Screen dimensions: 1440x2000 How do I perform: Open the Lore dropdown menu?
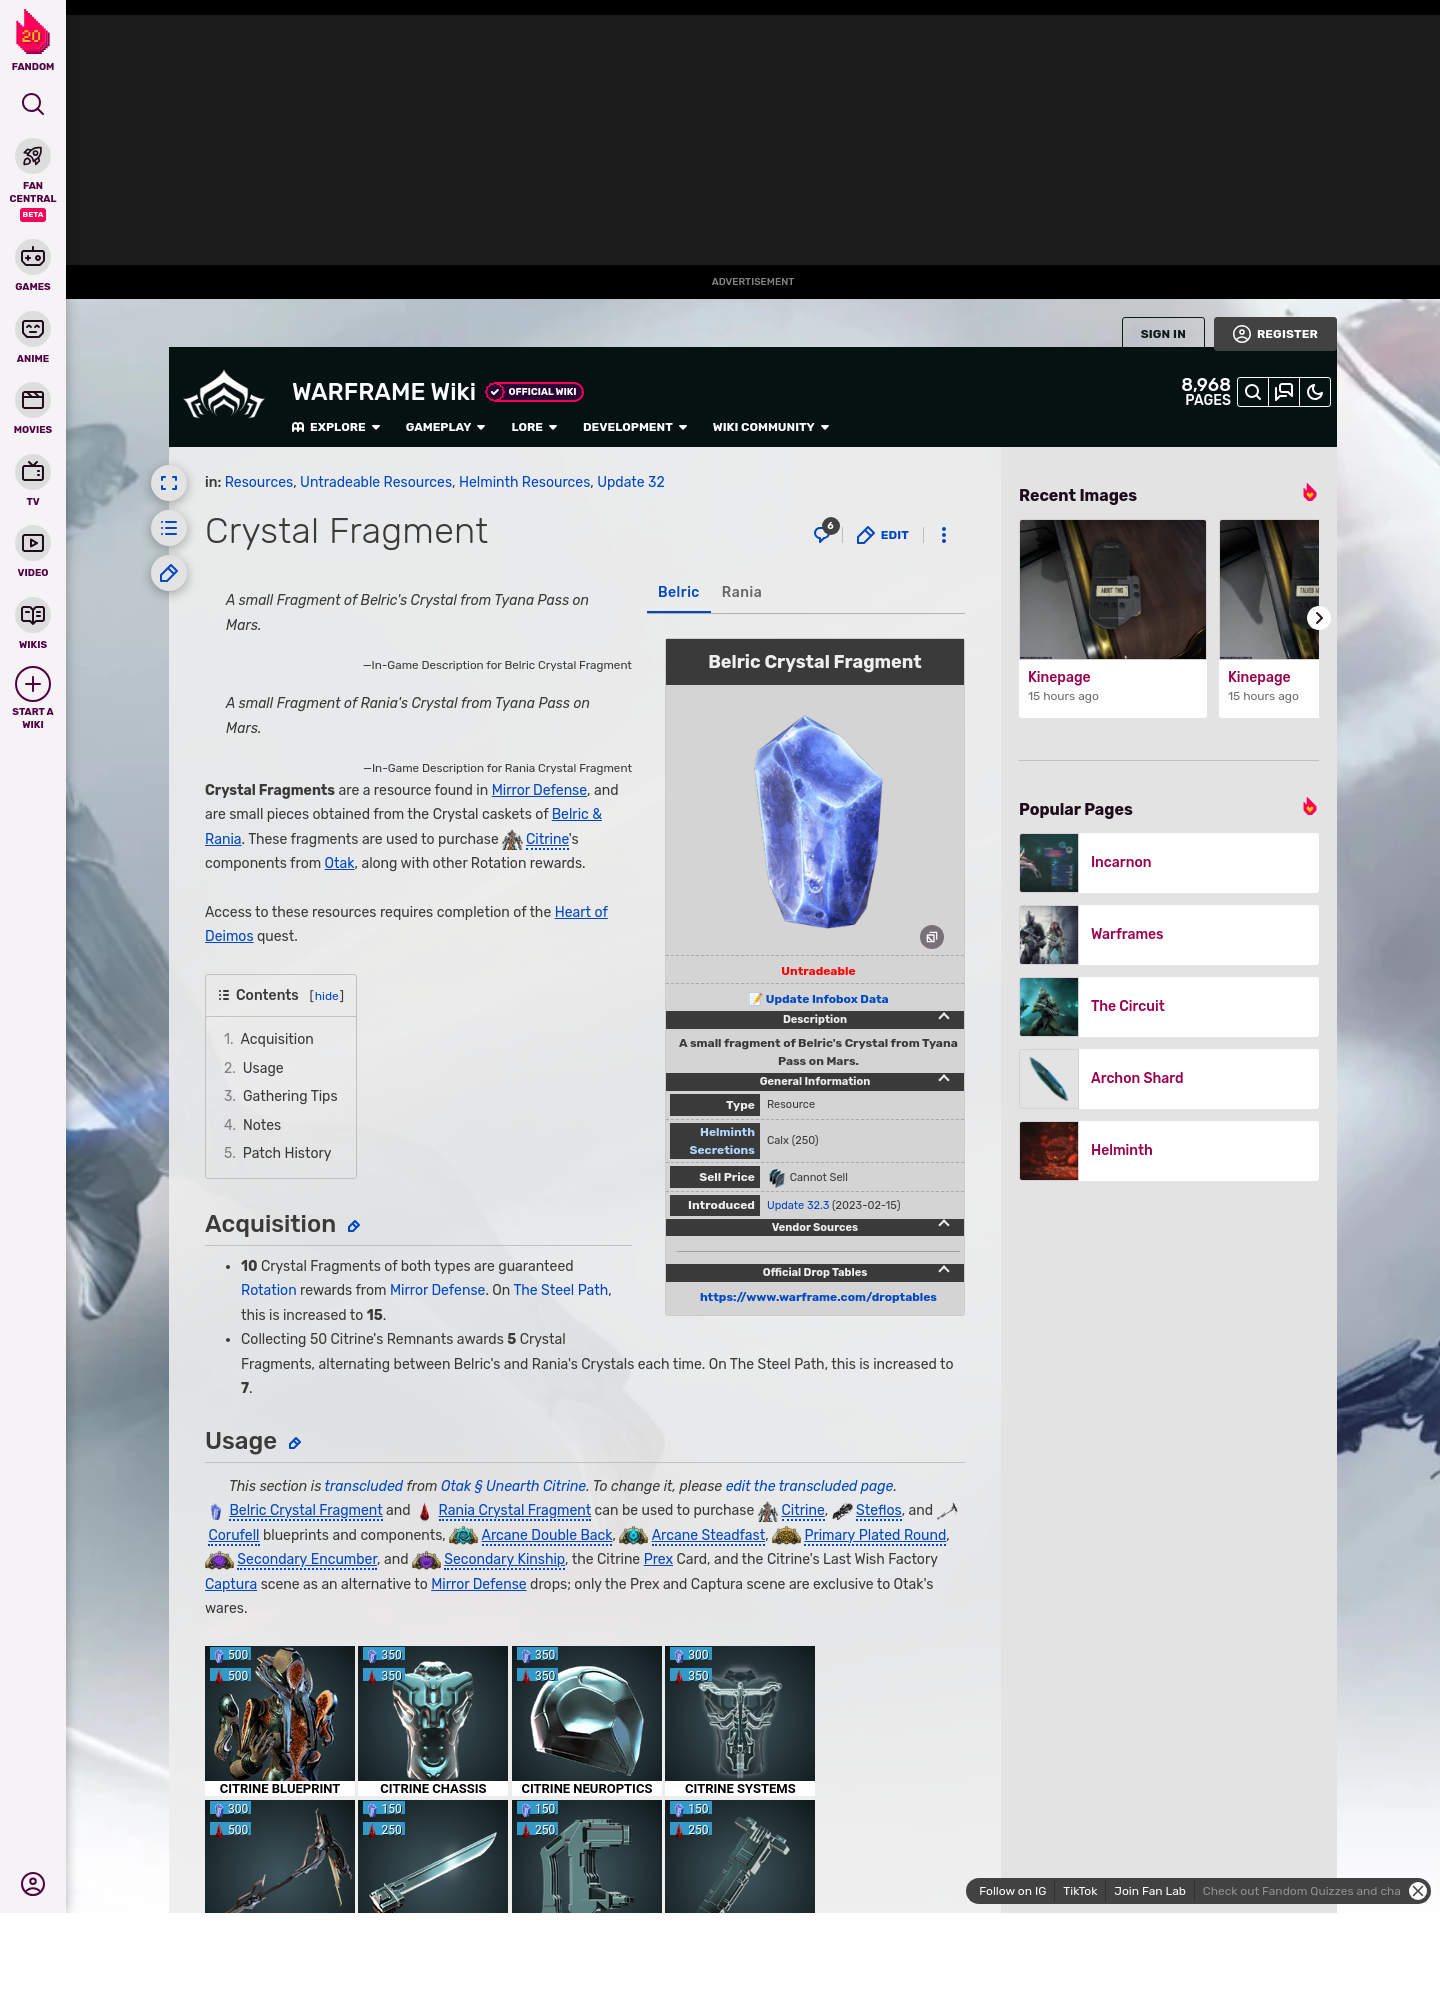point(534,427)
